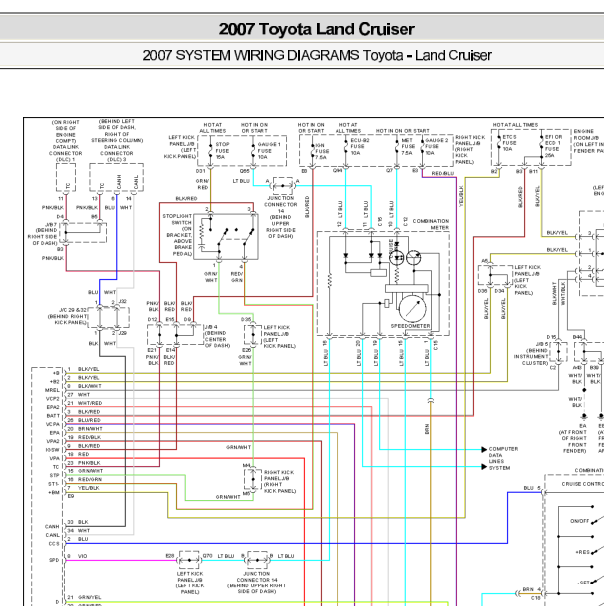
Task: Select the +B pin label
Action: (x=56, y=373)
